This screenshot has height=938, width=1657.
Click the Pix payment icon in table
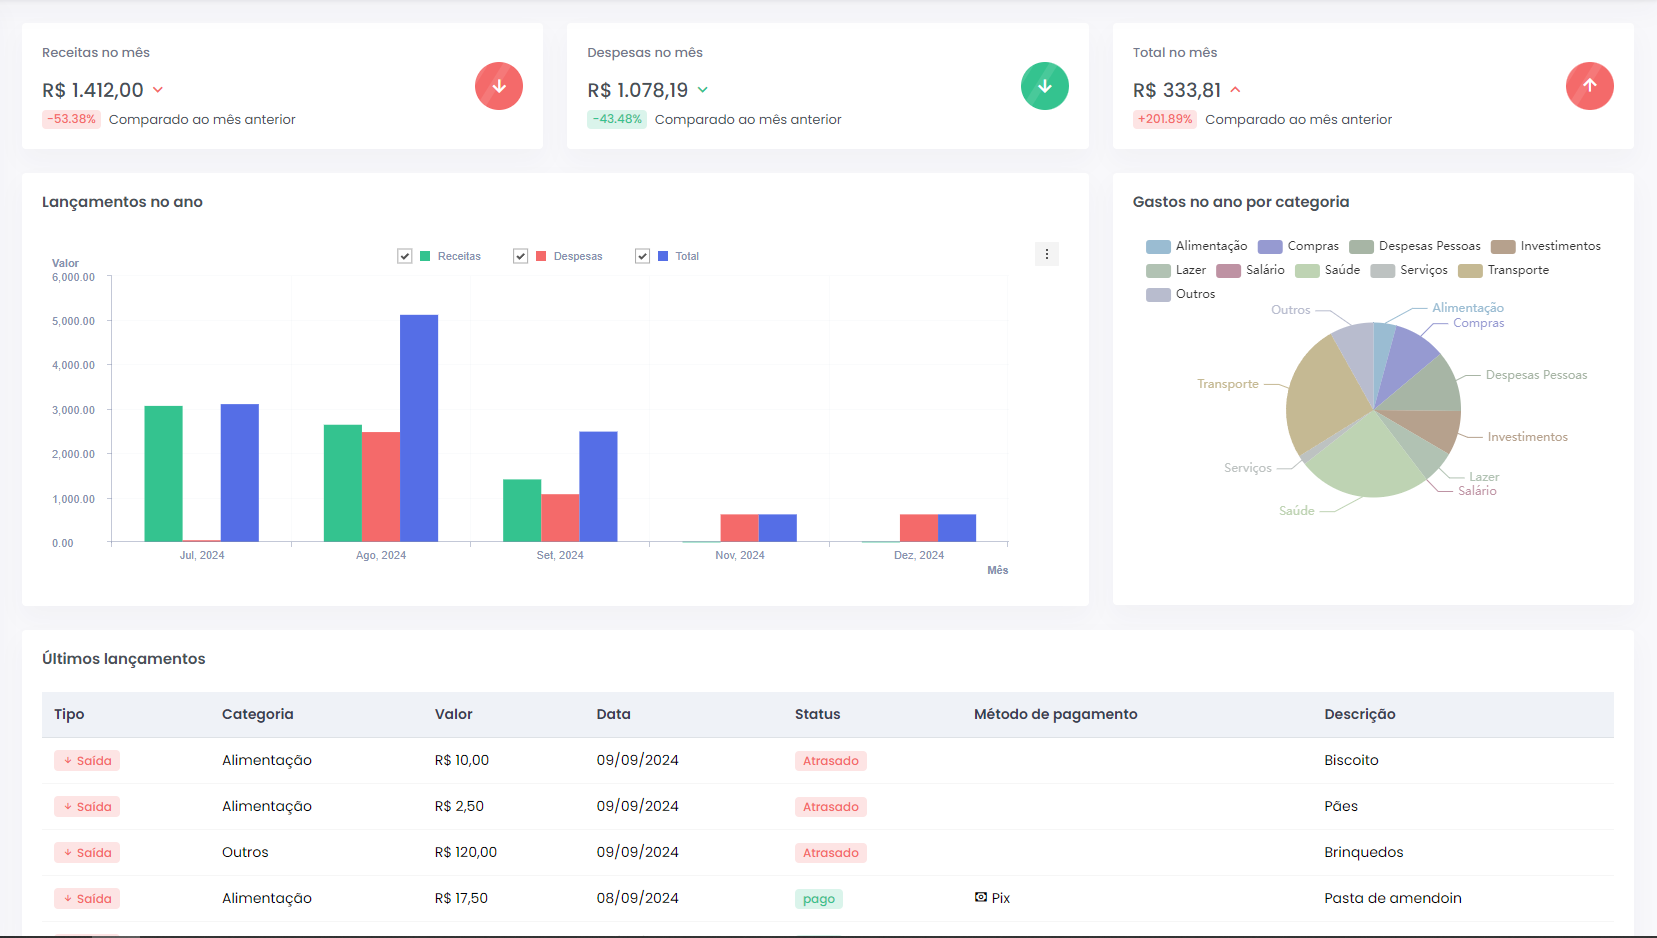click(x=981, y=898)
